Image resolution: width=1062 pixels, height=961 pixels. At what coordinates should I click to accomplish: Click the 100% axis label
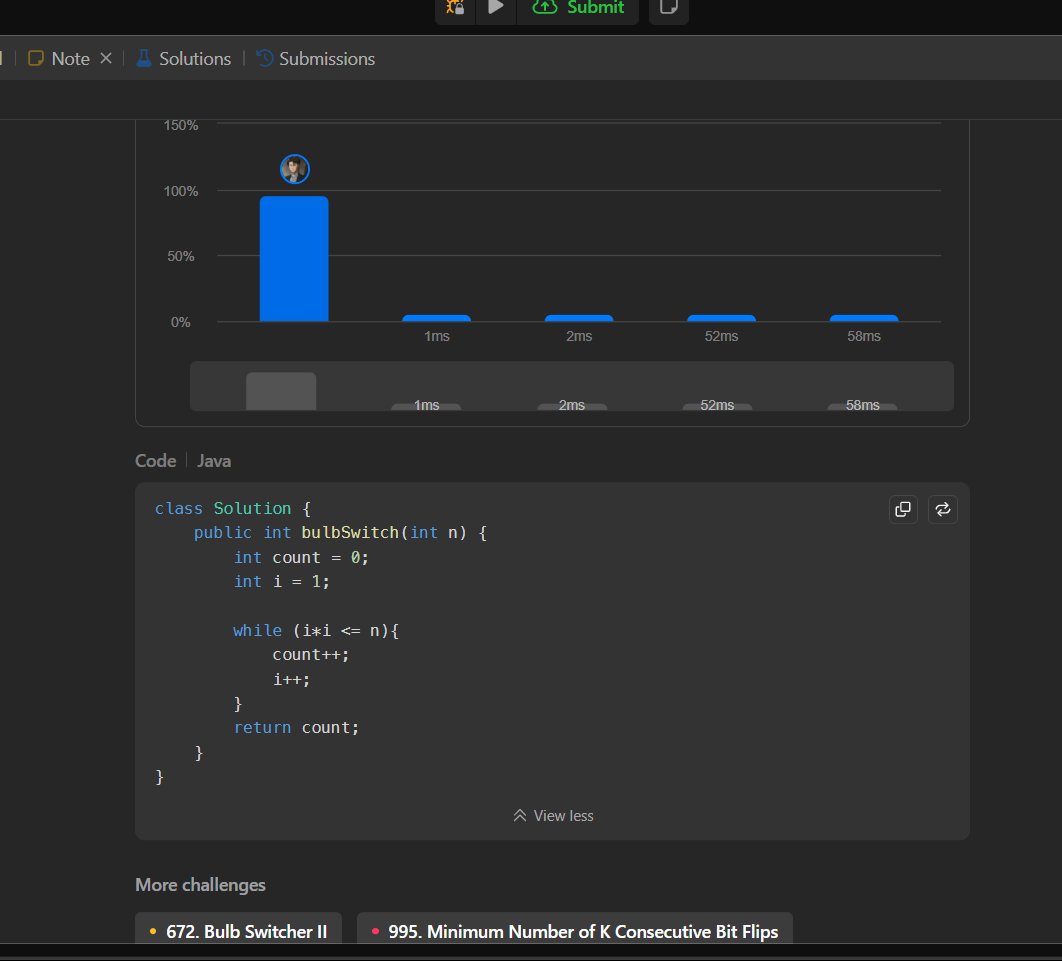click(181, 192)
